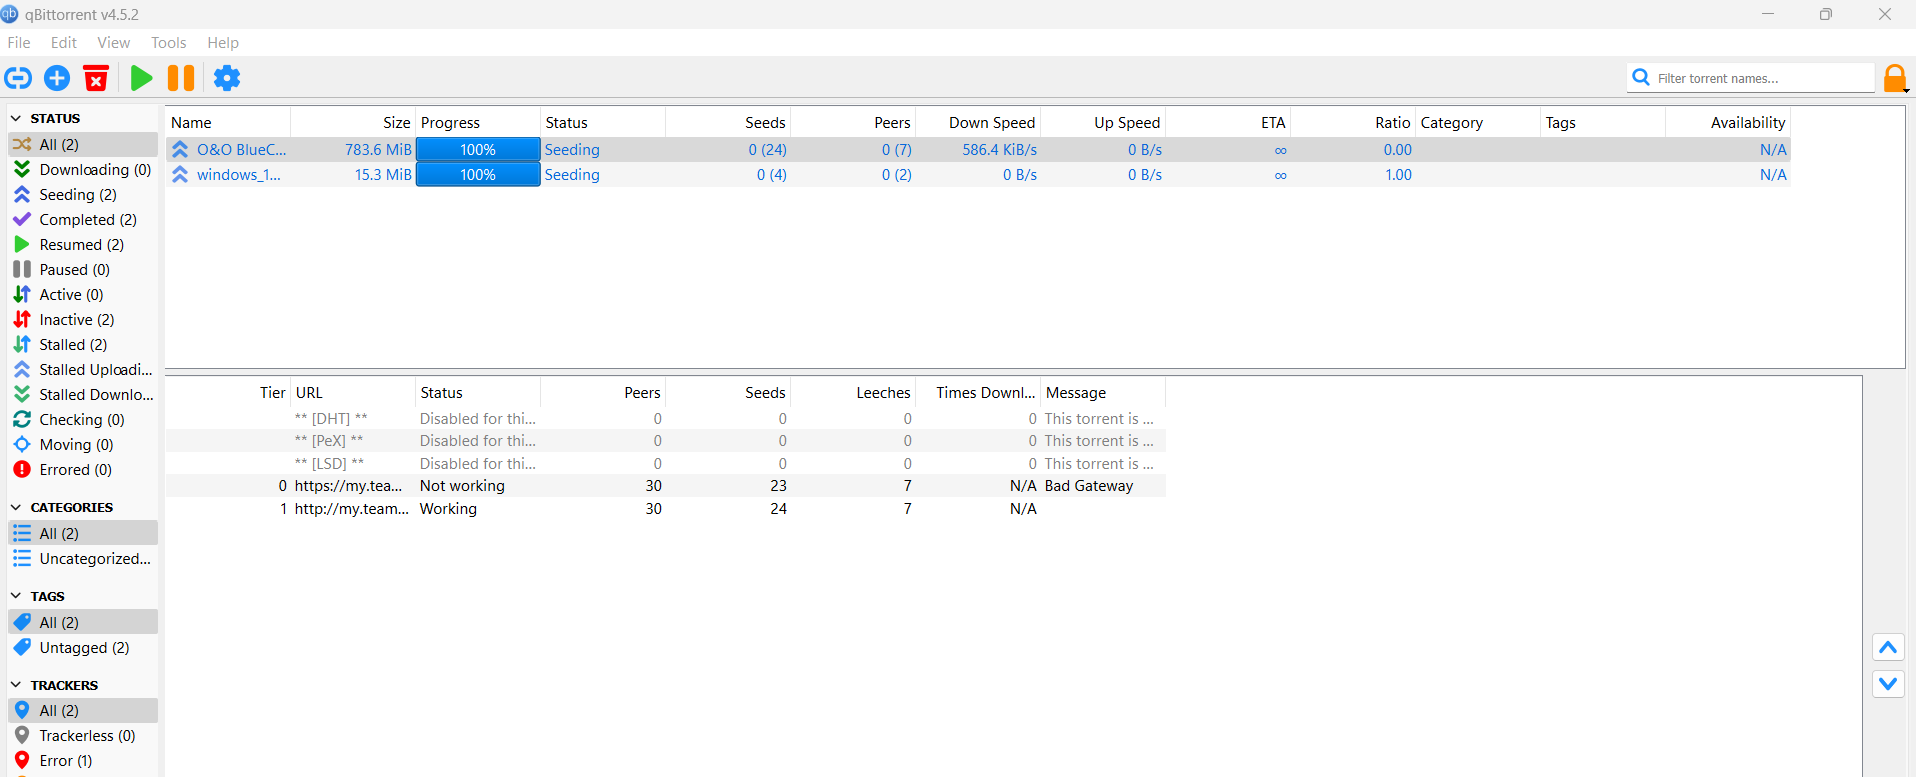Open the File menu
Screen dimensions: 1916x777
[x=19, y=43]
